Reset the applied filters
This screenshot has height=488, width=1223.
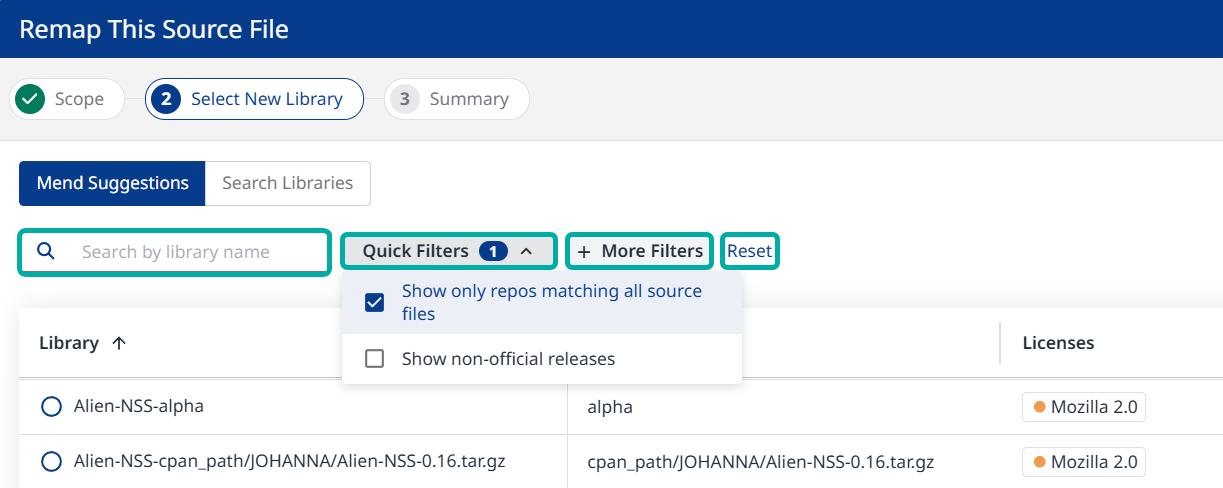tap(749, 251)
